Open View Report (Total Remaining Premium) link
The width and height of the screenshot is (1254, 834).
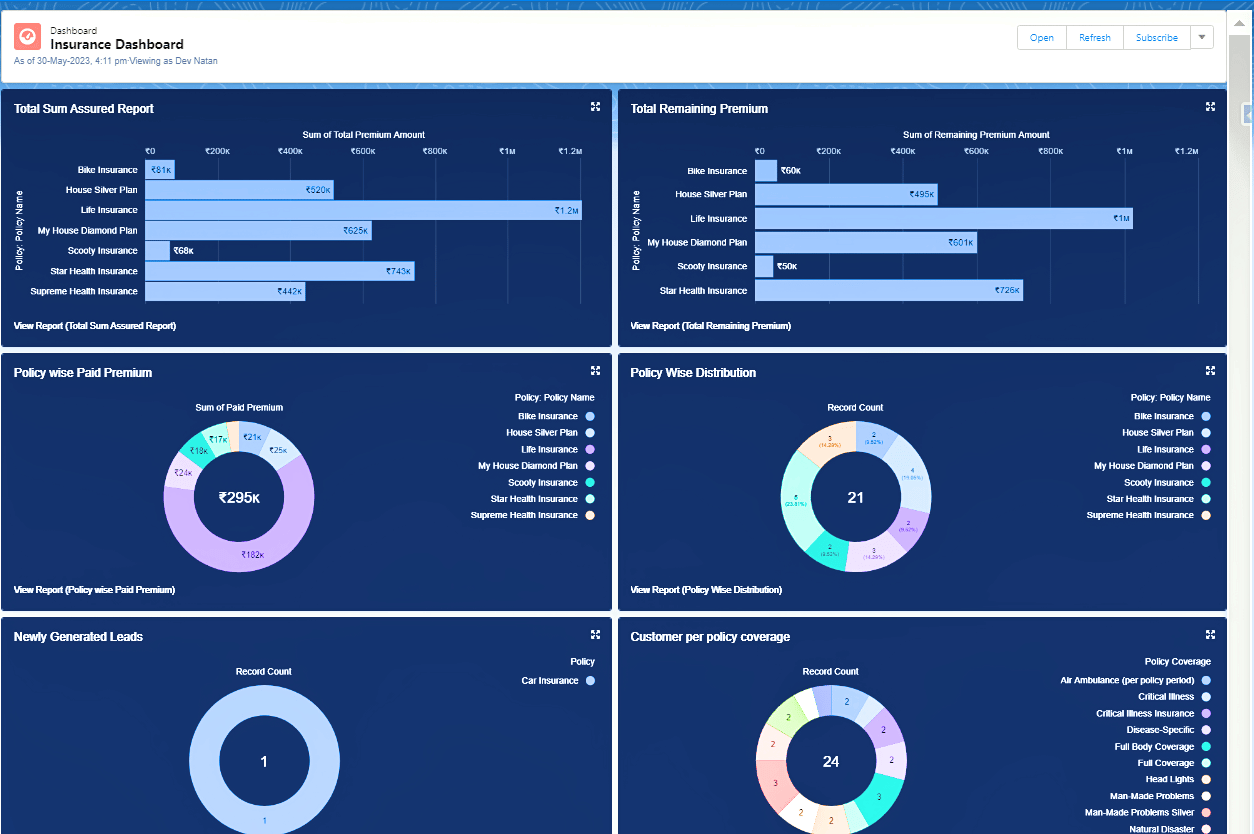(711, 326)
